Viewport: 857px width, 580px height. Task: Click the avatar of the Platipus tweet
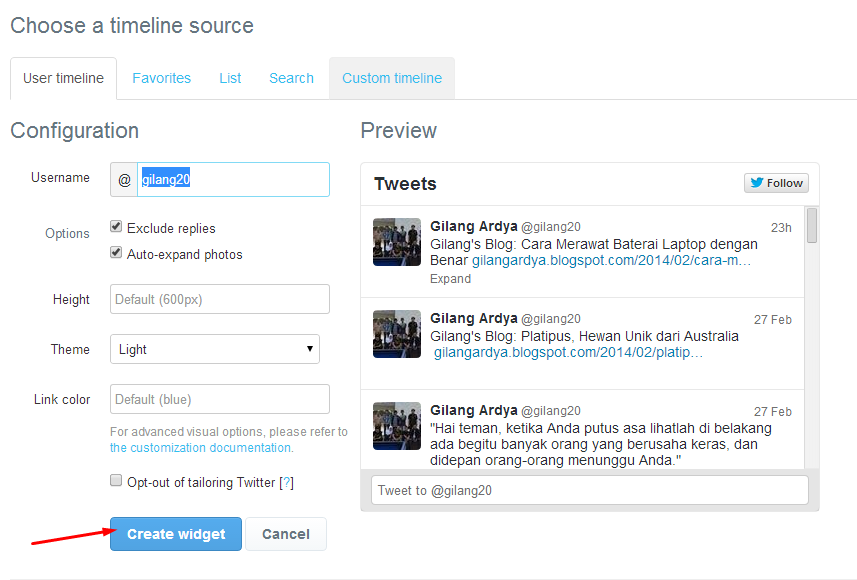coord(397,334)
